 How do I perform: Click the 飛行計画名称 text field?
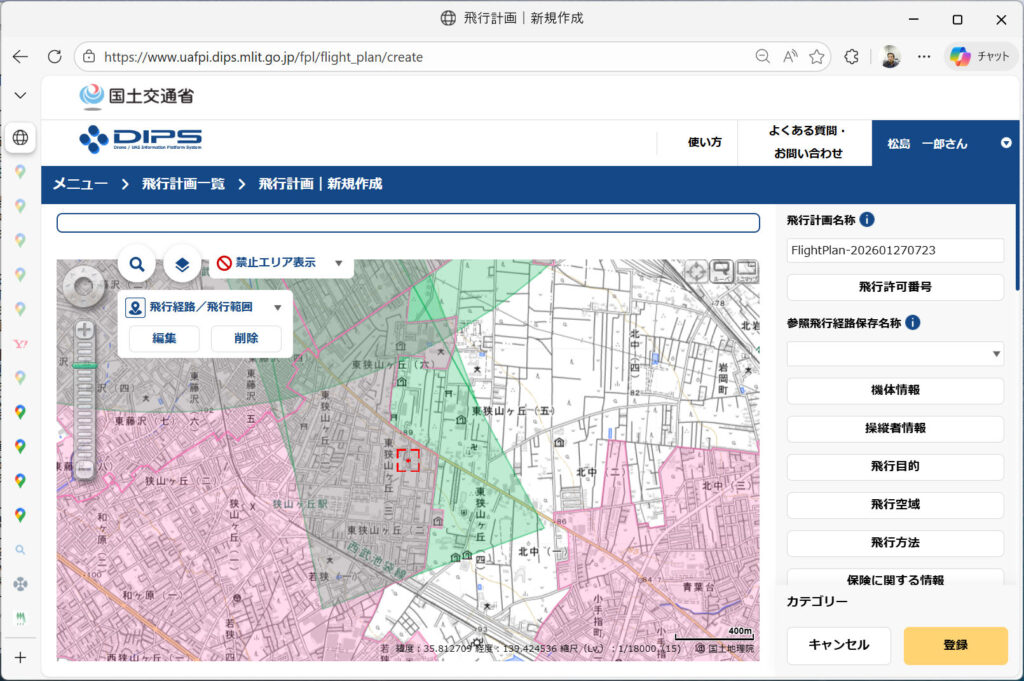(895, 250)
